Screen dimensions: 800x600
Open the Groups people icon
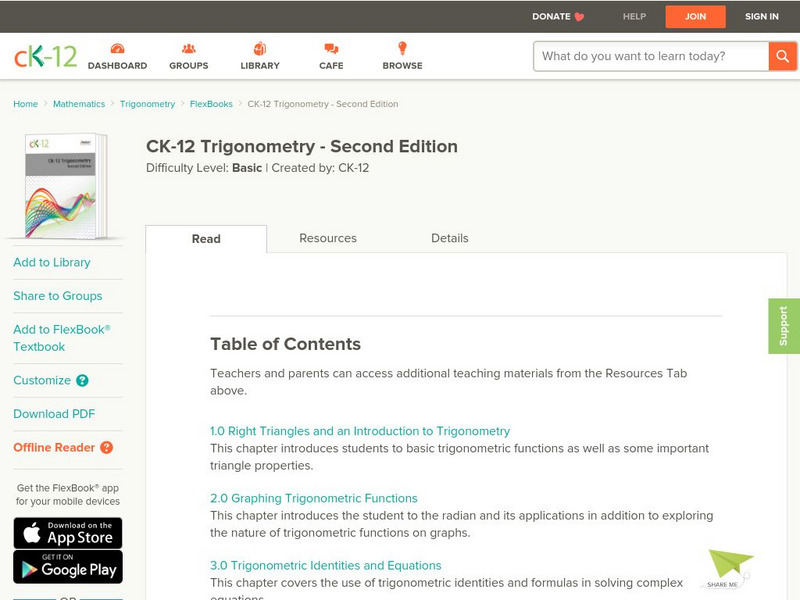(x=188, y=48)
